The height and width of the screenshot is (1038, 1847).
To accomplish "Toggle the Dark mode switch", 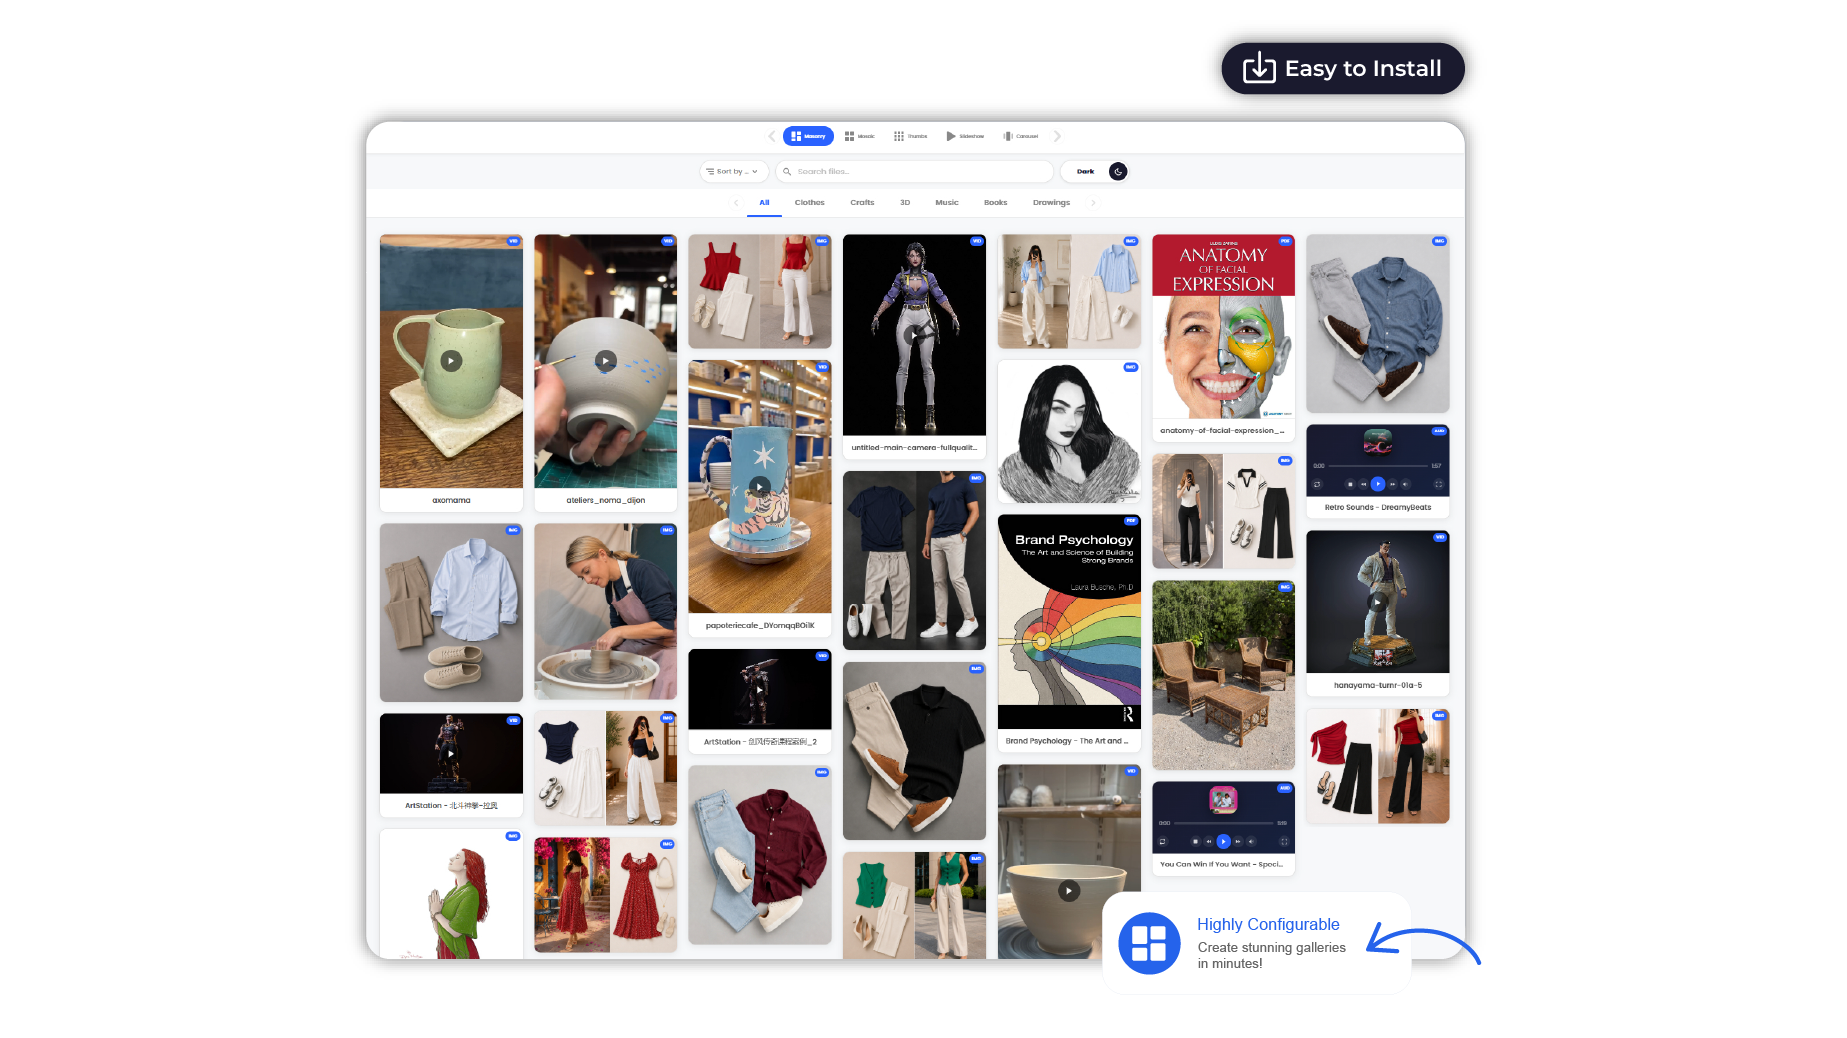I will tap(1094, 171).
